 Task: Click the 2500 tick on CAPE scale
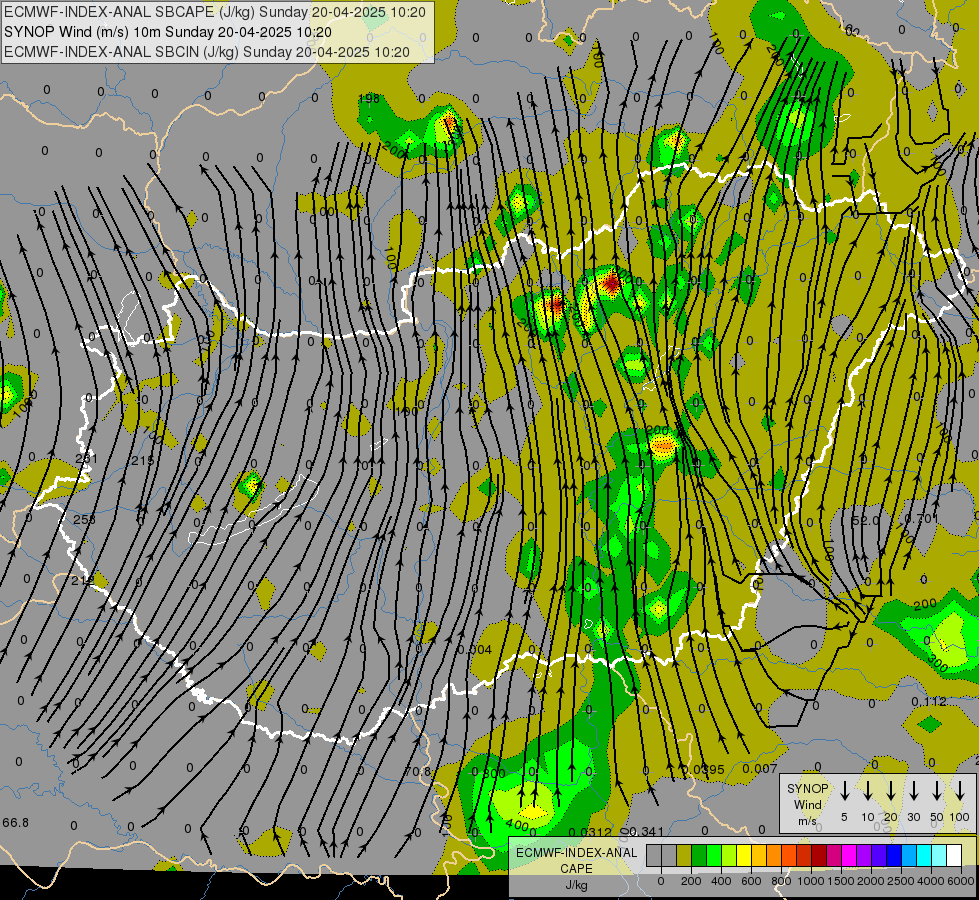point(901,881)
